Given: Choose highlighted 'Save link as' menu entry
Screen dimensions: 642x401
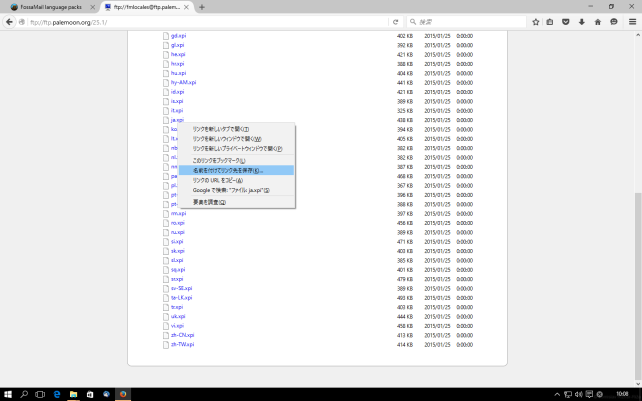Looking at the screenshot, I should coord(236,170).
